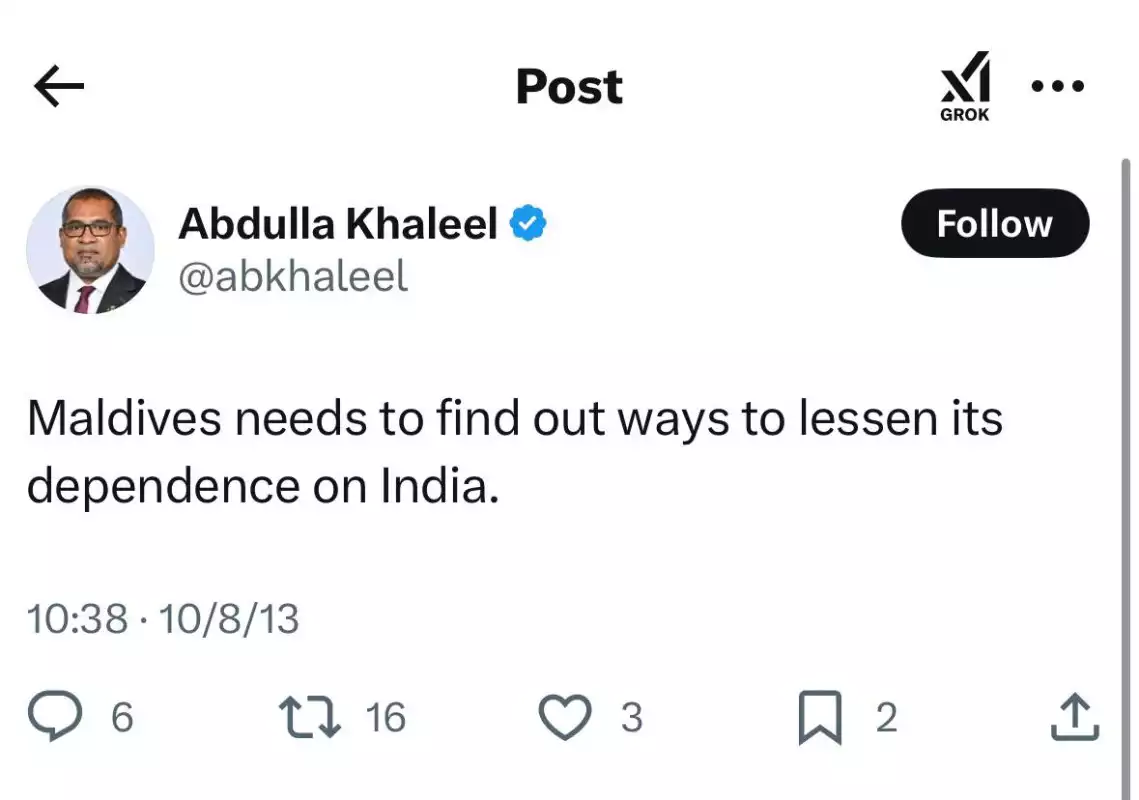View the 6 replies count
The image size is (1139, 800).
(122, 718)
